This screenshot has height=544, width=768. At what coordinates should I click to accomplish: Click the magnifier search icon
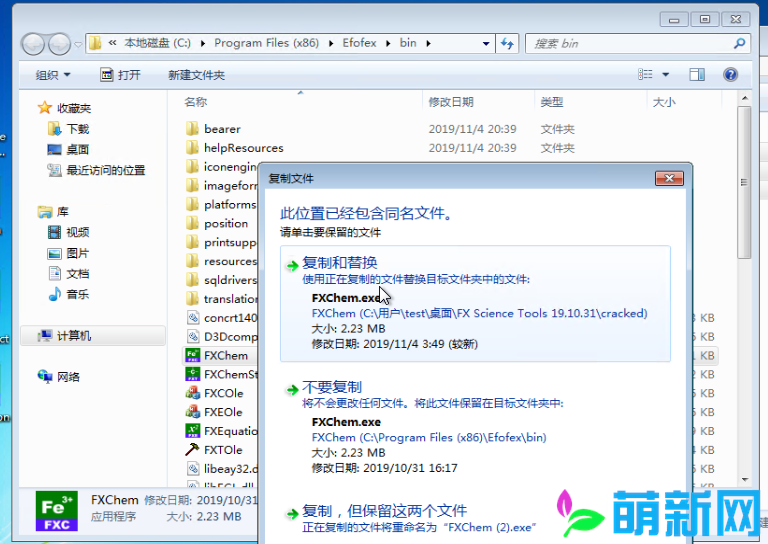pyautogui.click(x=740, y=44)
